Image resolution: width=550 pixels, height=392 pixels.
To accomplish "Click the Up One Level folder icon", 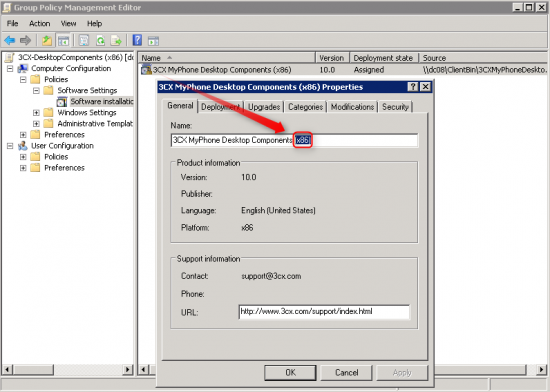I will [x=47, y=41].
